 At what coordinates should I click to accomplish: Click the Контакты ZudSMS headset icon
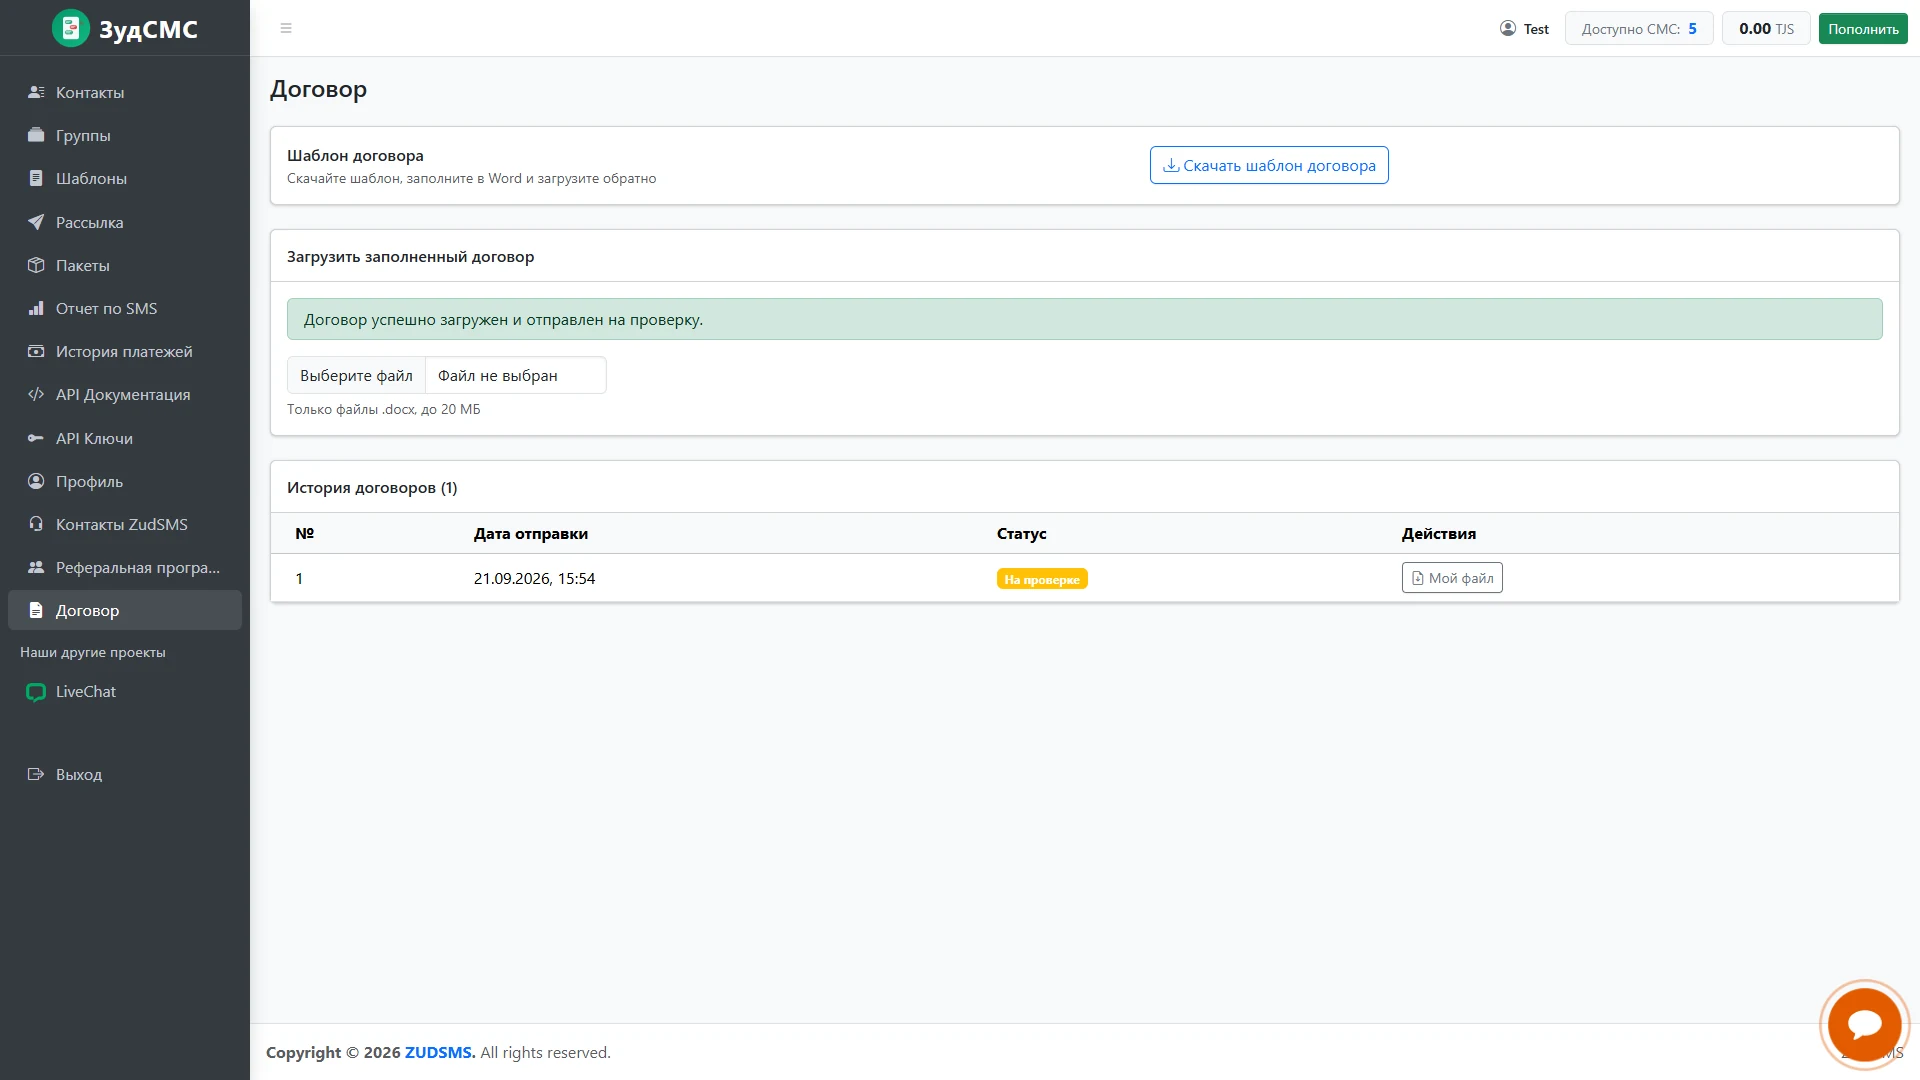click(x=36, y=524)
